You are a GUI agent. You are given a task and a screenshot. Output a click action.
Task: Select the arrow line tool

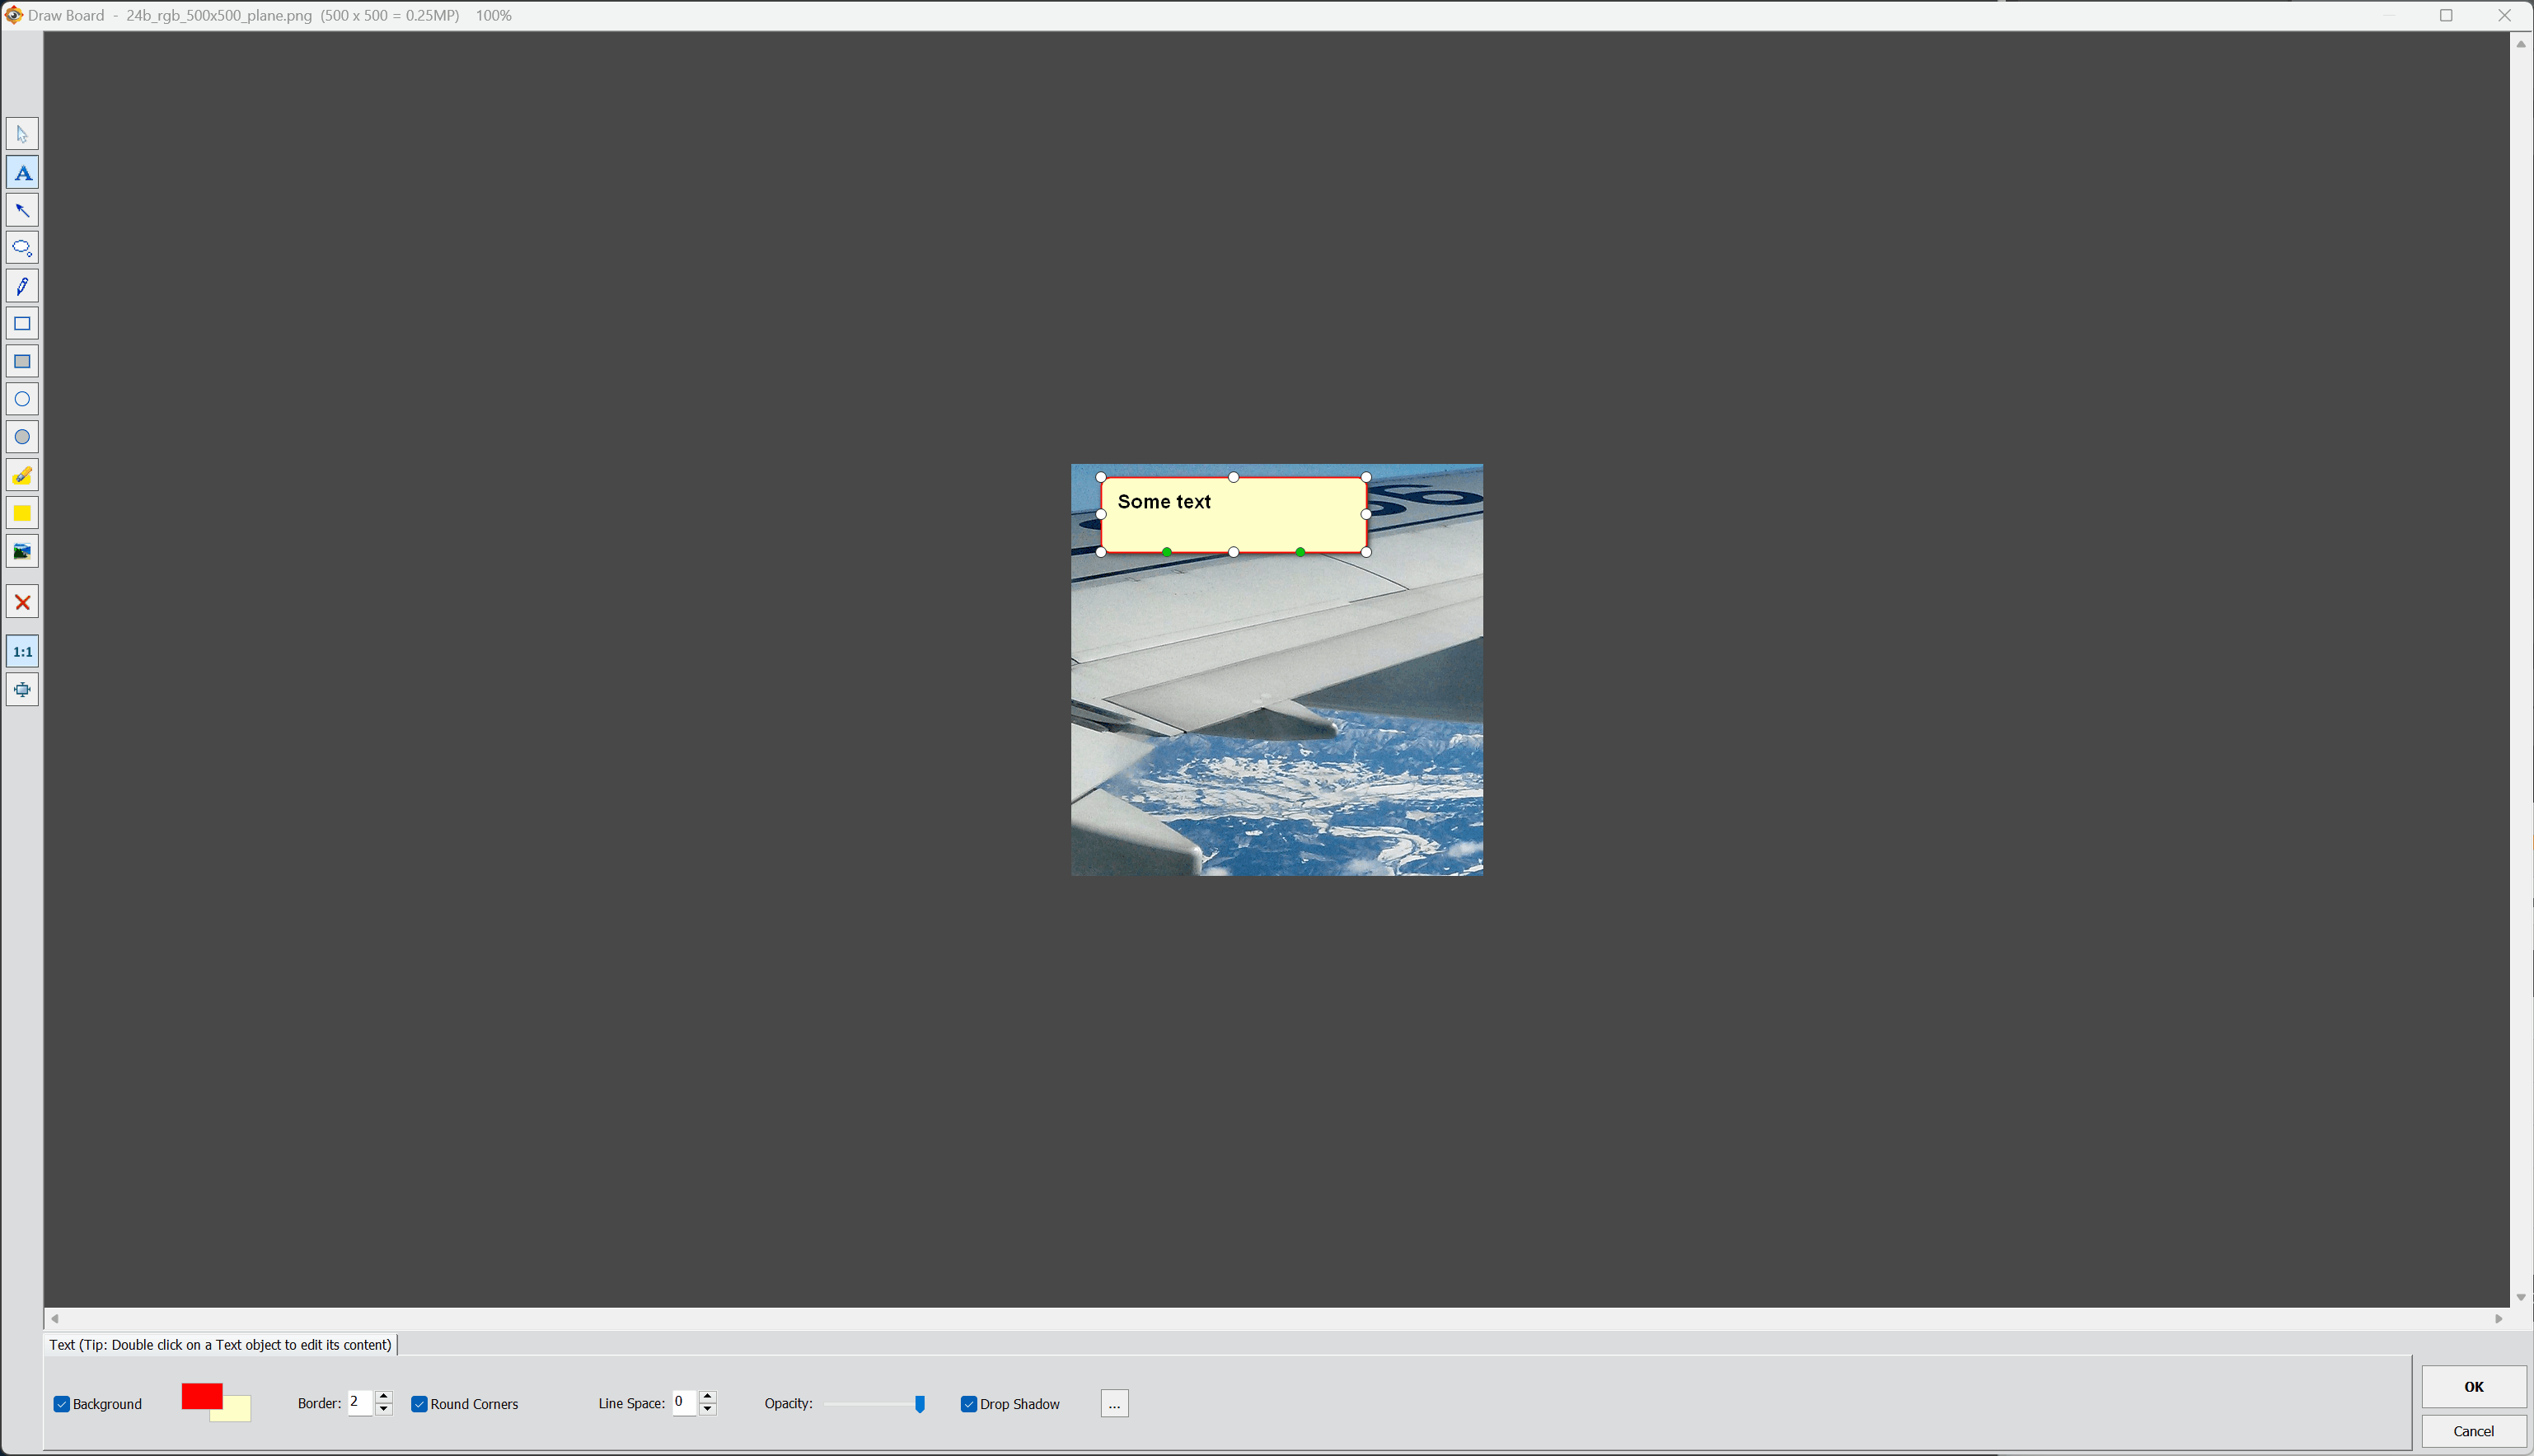[22, 211]
